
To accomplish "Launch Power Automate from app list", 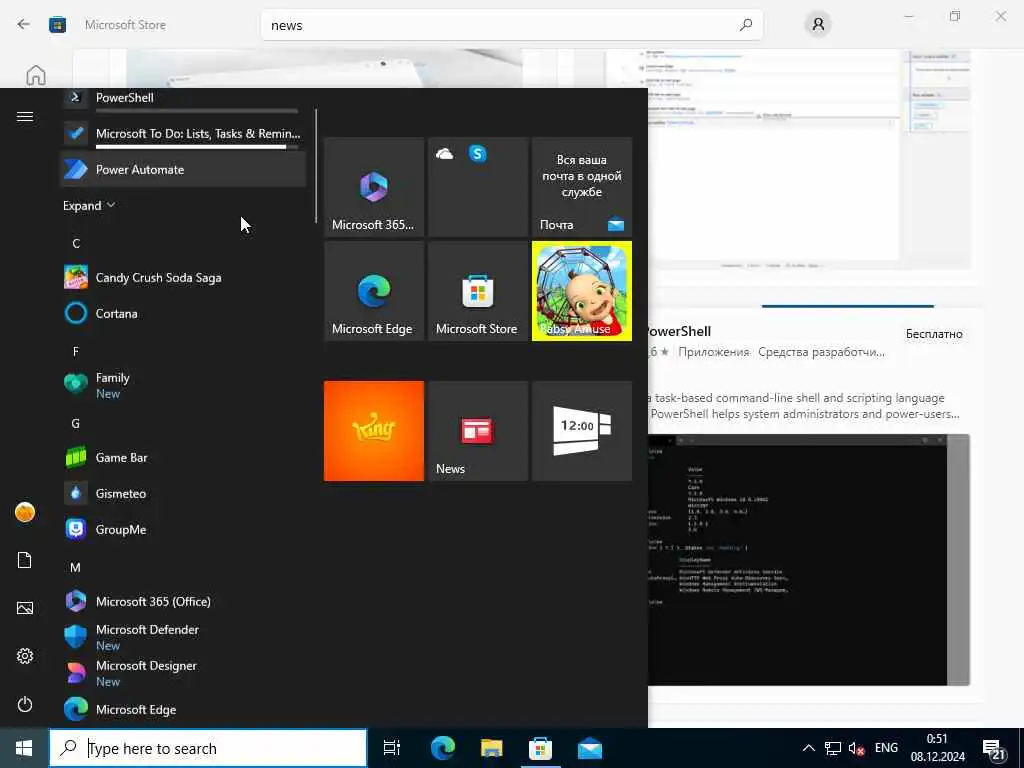I will tap(183, 169).
